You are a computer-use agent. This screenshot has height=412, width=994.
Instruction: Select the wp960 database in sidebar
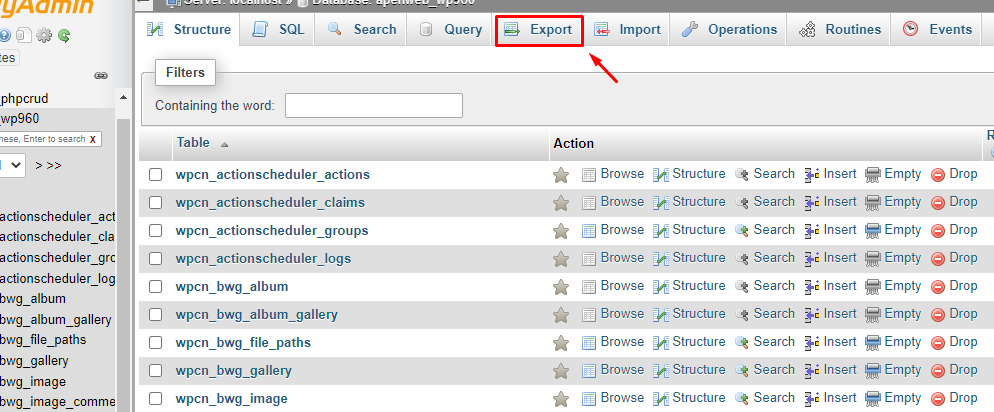pyautogui.click(x=21, y=119)
